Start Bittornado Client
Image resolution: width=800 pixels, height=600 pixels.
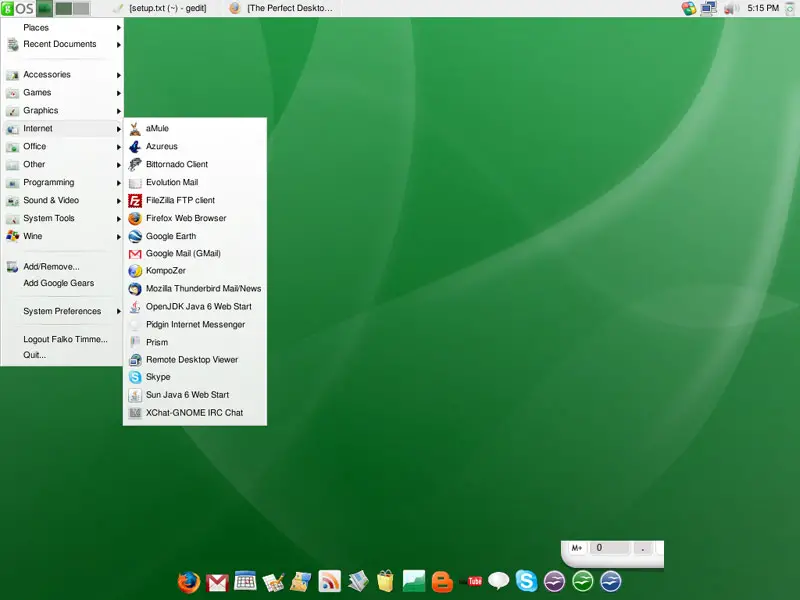tap(194, 164)
